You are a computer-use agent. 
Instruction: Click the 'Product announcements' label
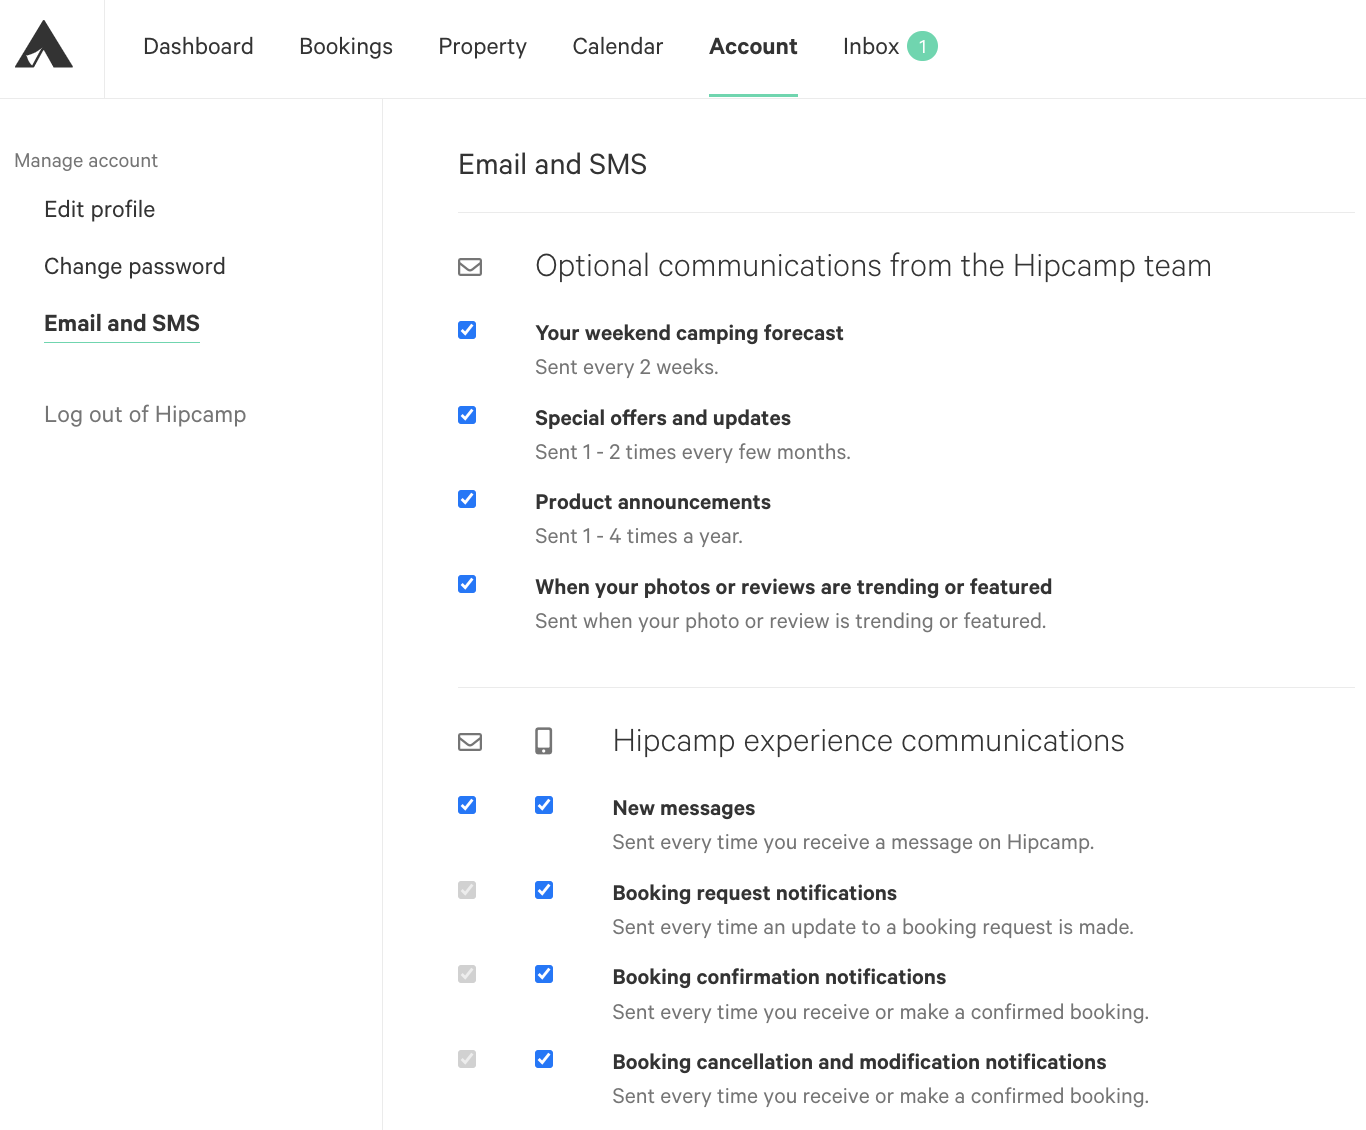653,502
